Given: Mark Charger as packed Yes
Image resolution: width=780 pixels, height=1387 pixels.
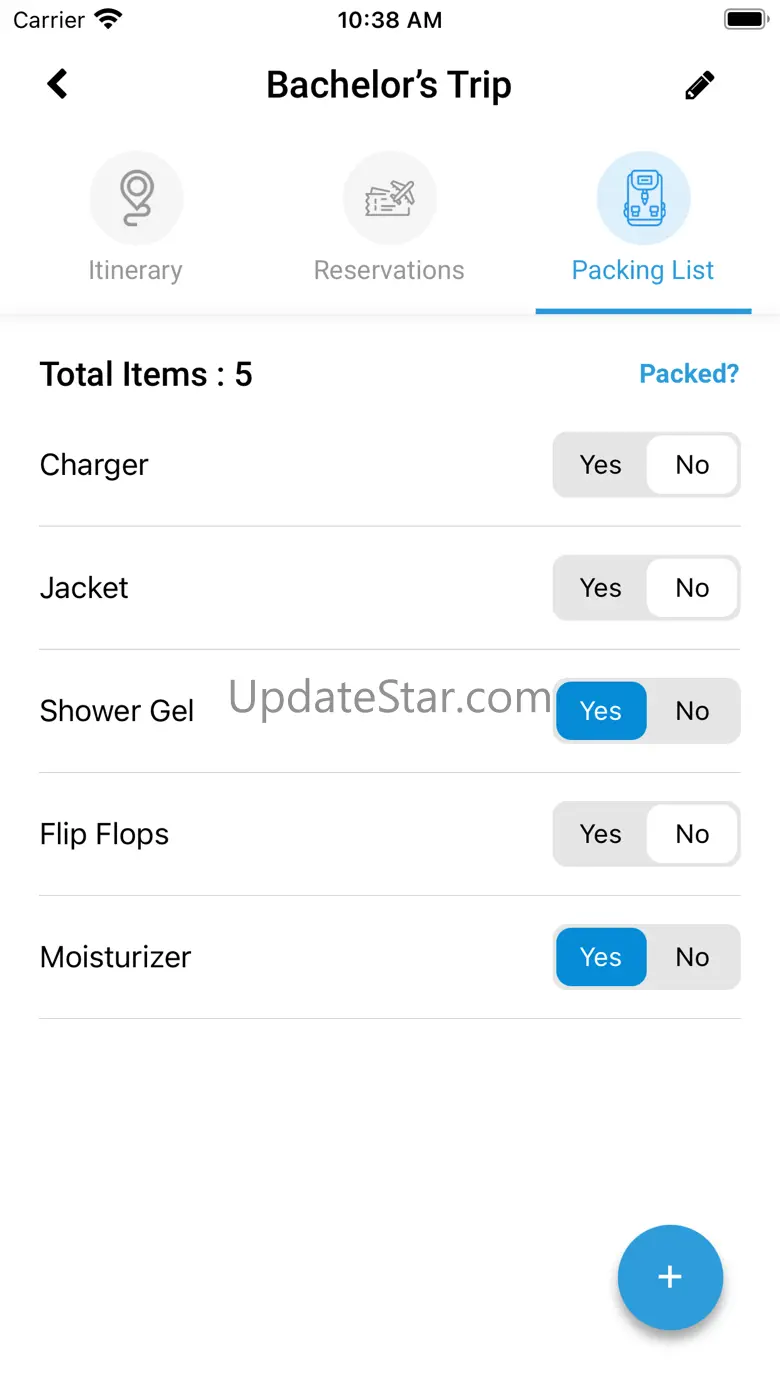Looking at the screenshot, I should coord(601,465).
